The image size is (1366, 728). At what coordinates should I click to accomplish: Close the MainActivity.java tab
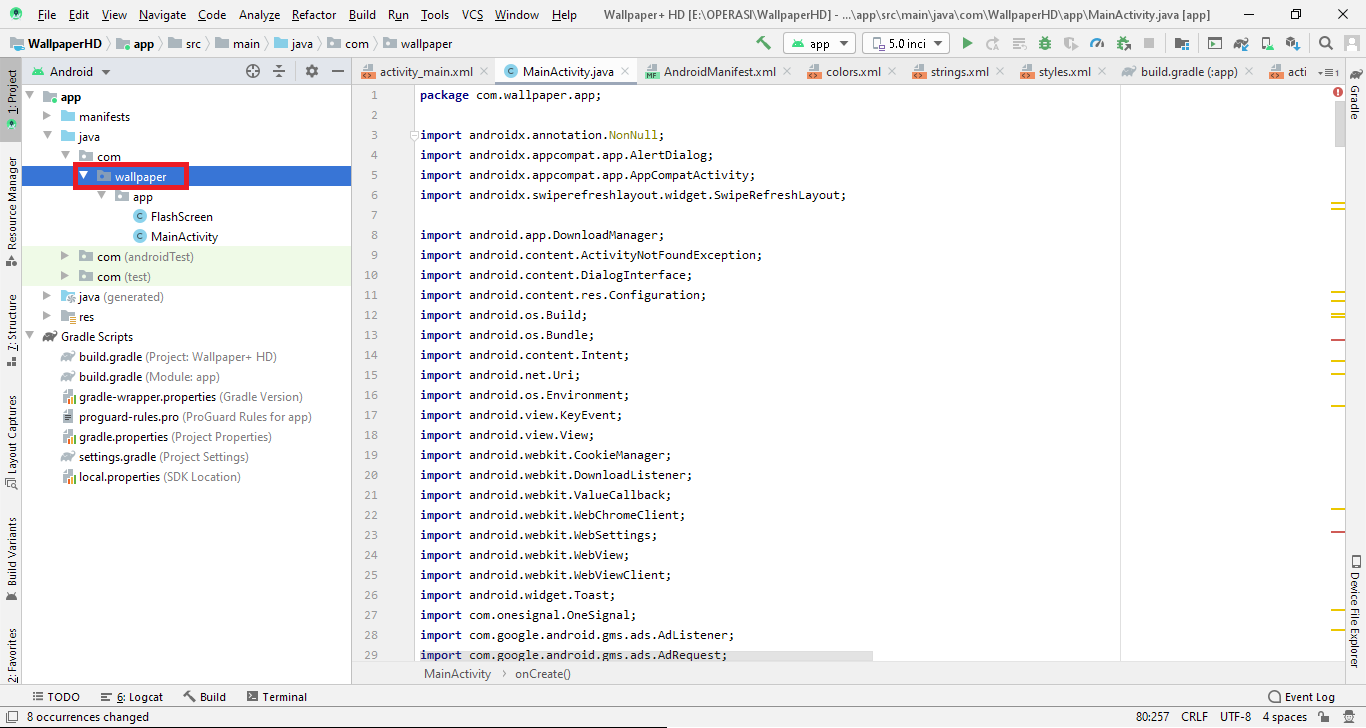pyautogui.click(x=625, y=72)
